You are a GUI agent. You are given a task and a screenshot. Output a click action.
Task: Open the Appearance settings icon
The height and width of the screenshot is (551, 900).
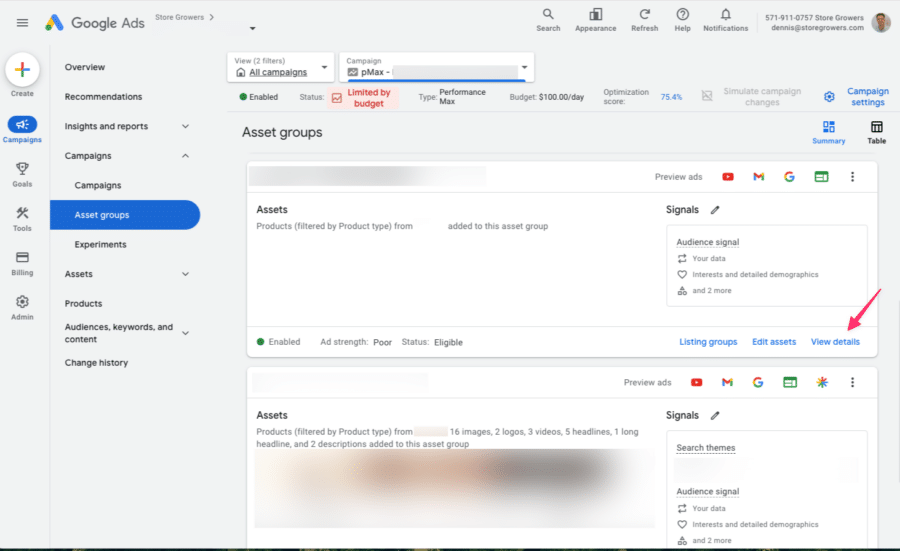pos(595,20)
